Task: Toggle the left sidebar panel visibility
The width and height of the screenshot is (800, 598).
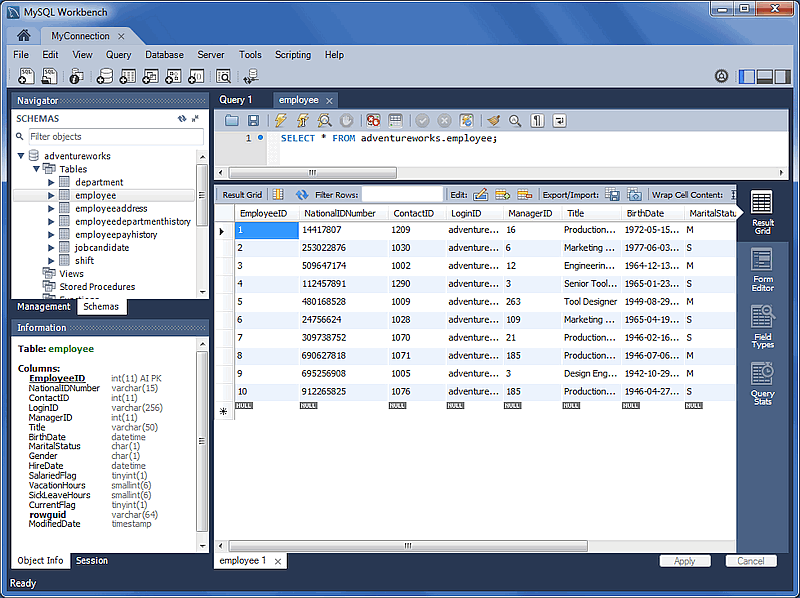Action: click(747, 77)
